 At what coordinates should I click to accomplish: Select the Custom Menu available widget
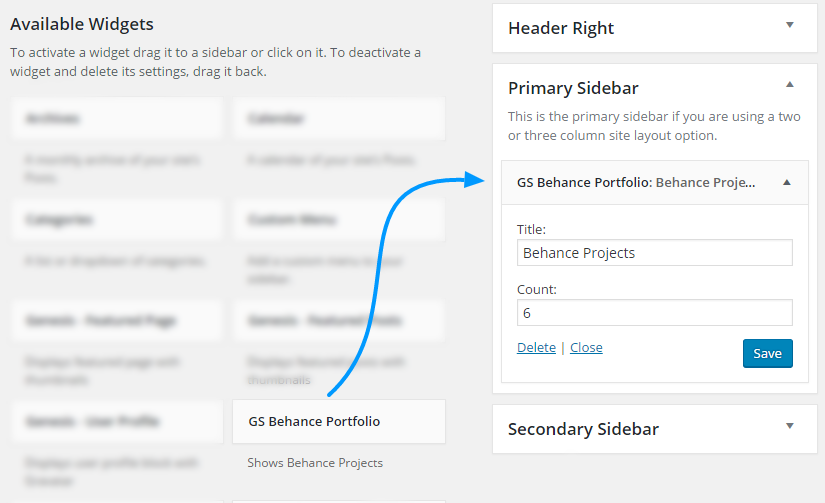[x=338, y=219]
